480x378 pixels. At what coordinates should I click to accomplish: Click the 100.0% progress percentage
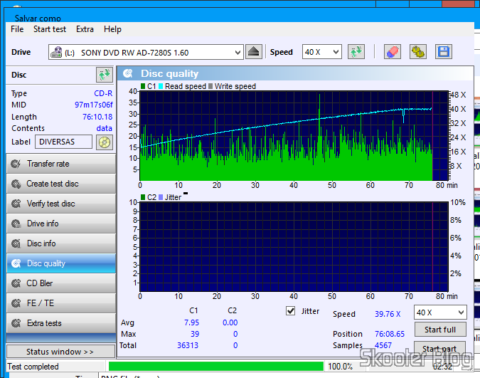[x=340, y=367]
